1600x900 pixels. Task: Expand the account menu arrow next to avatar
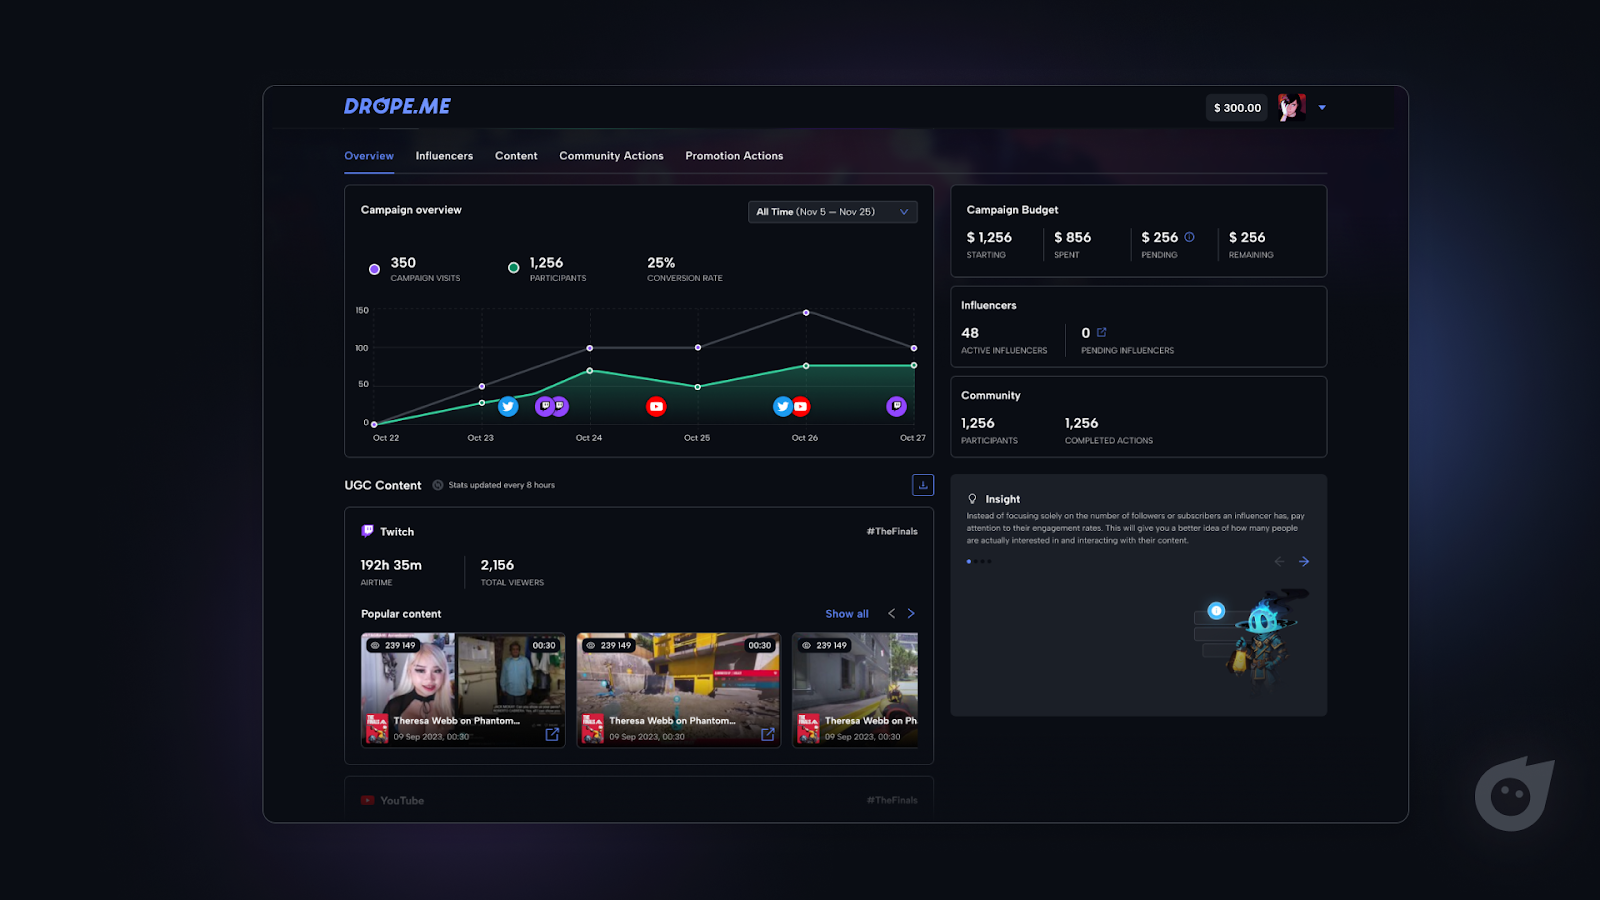click(1322, 107)
